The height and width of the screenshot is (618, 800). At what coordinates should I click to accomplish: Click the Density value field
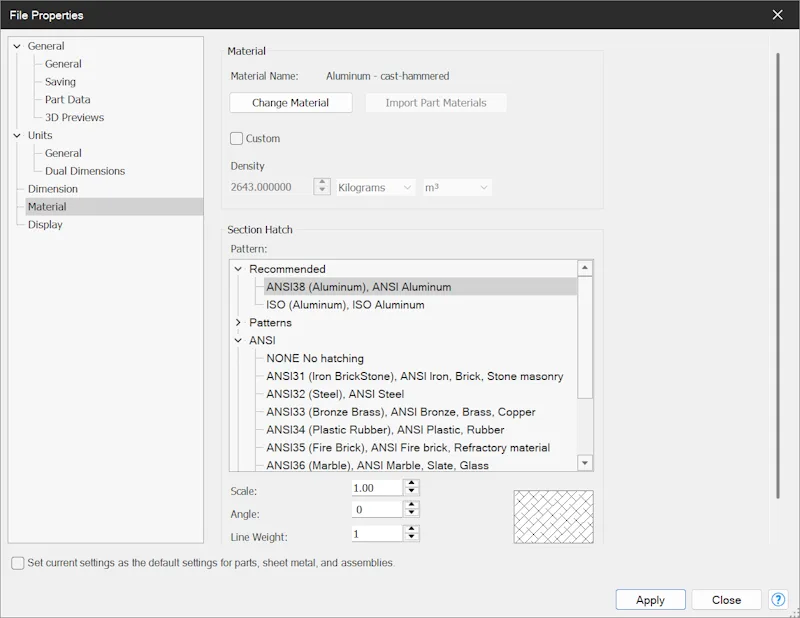click(x=271, y=187)
